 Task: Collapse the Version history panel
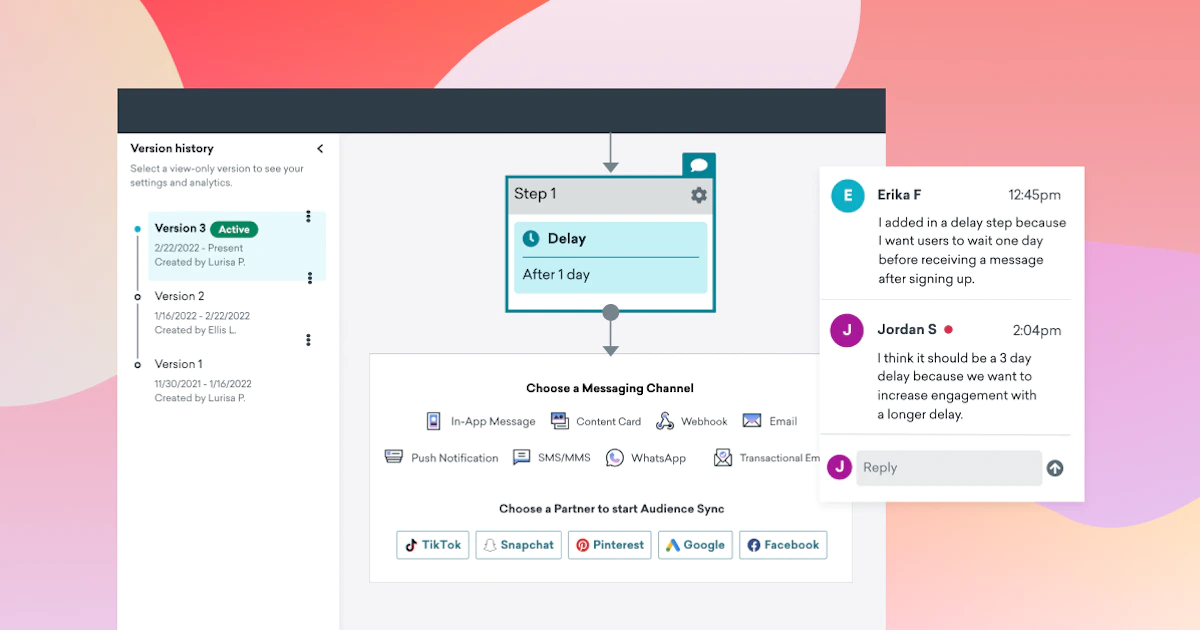(320, 148)
